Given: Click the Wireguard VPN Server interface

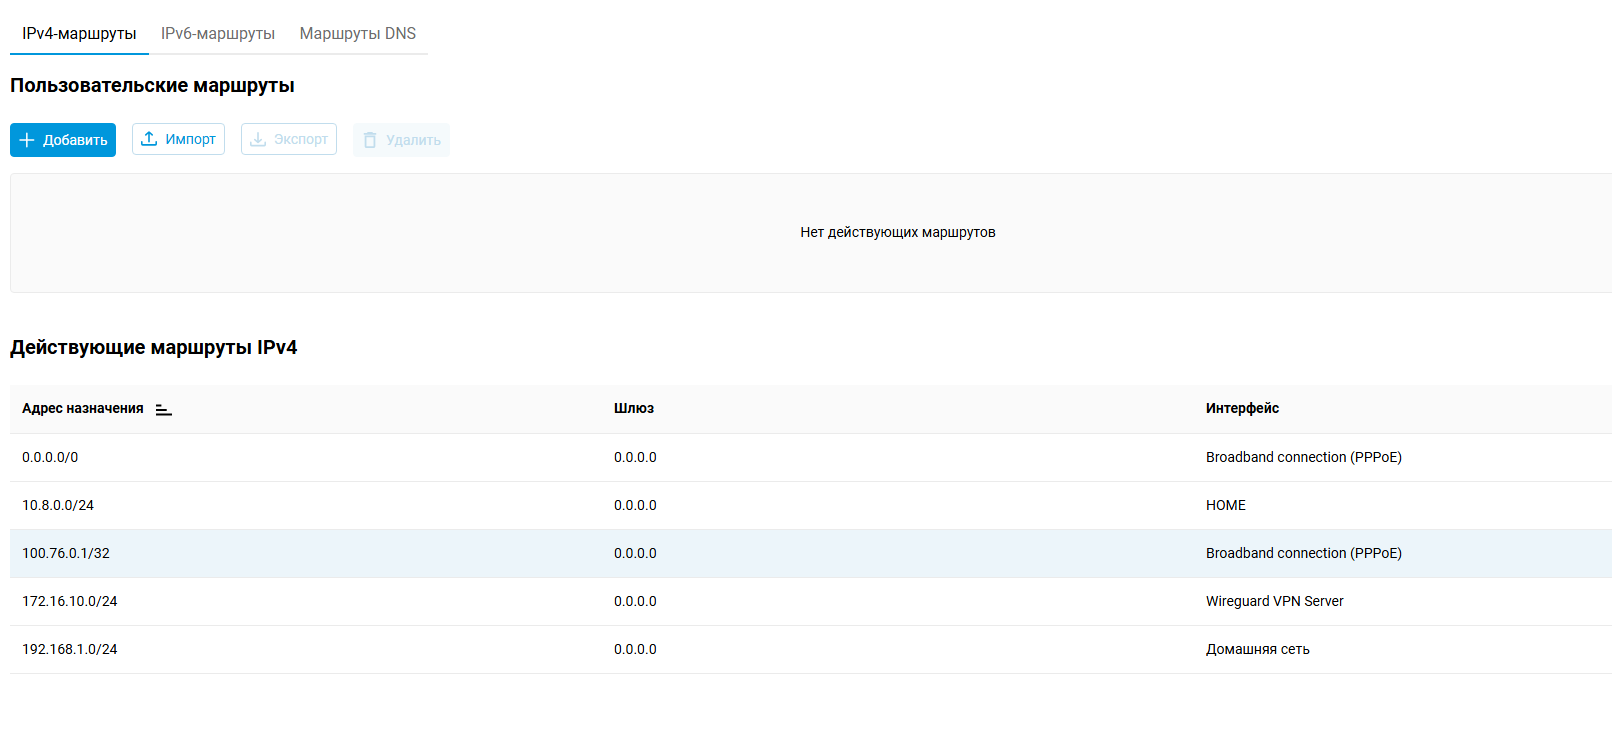Looking at the screenshot, I should coord(1274,601).
